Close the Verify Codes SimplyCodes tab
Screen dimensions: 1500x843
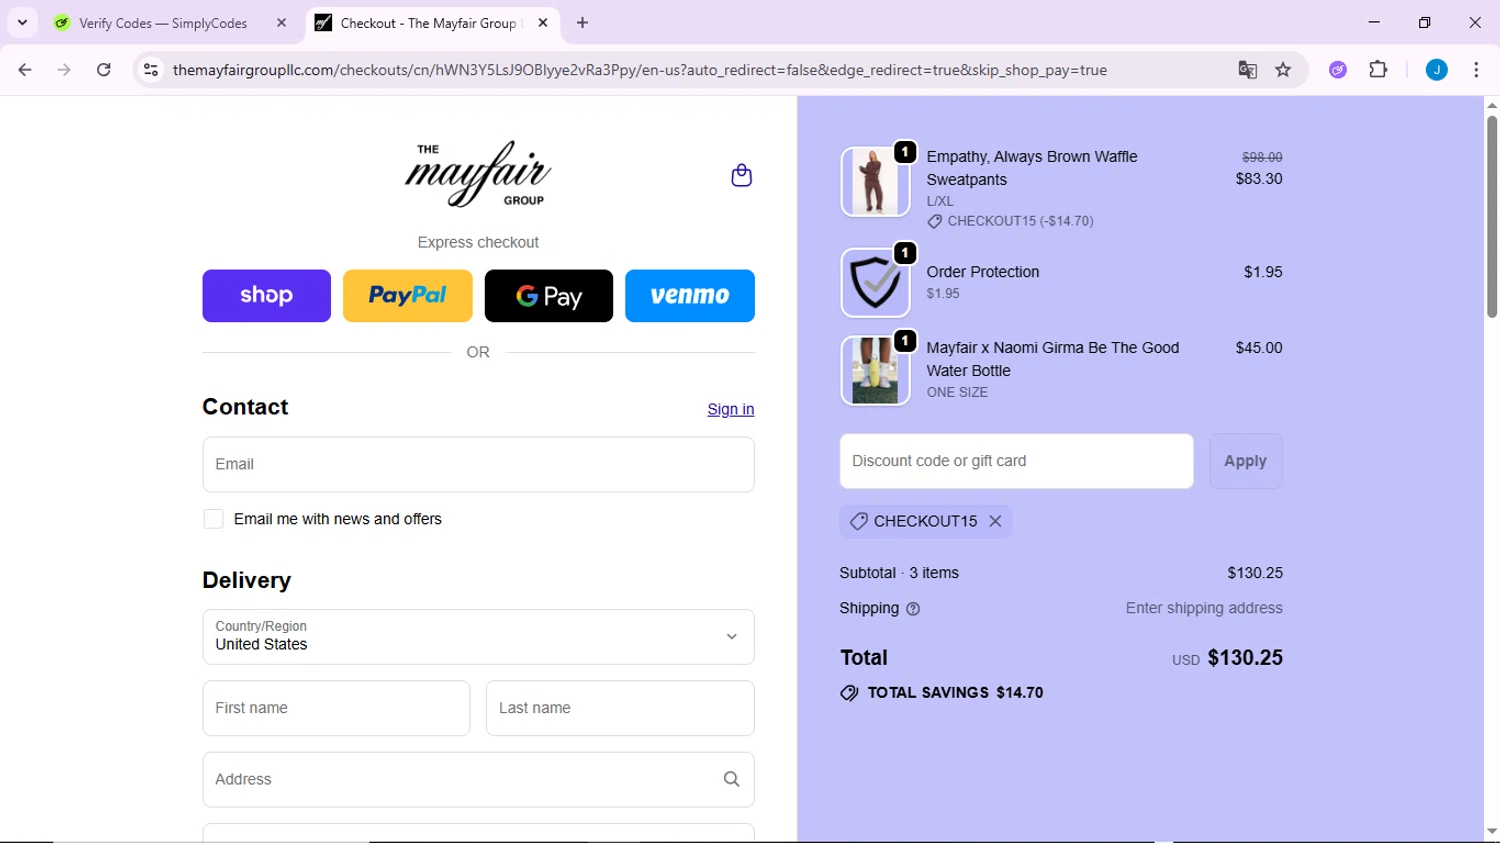(281, 22)
